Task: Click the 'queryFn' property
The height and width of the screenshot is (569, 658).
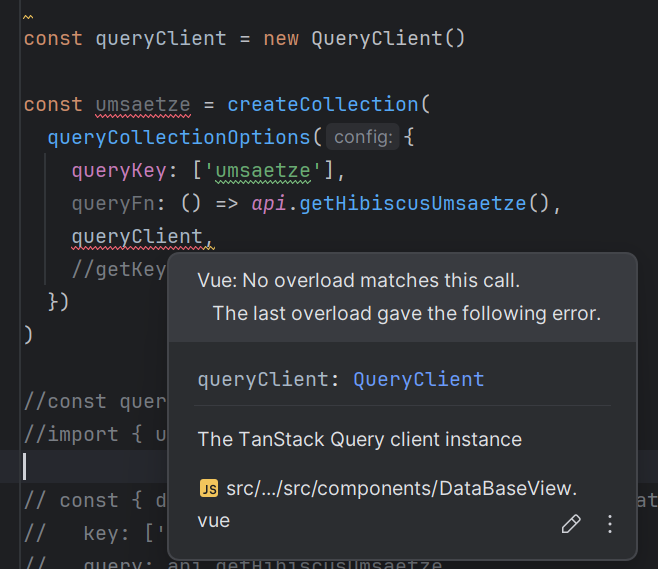Action: (113, 204)
